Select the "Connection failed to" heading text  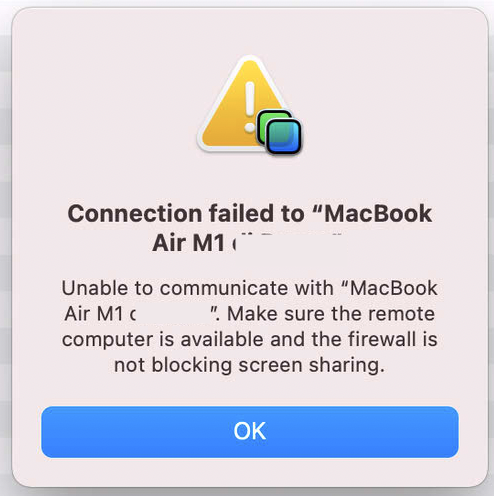(x=186, y=214)
